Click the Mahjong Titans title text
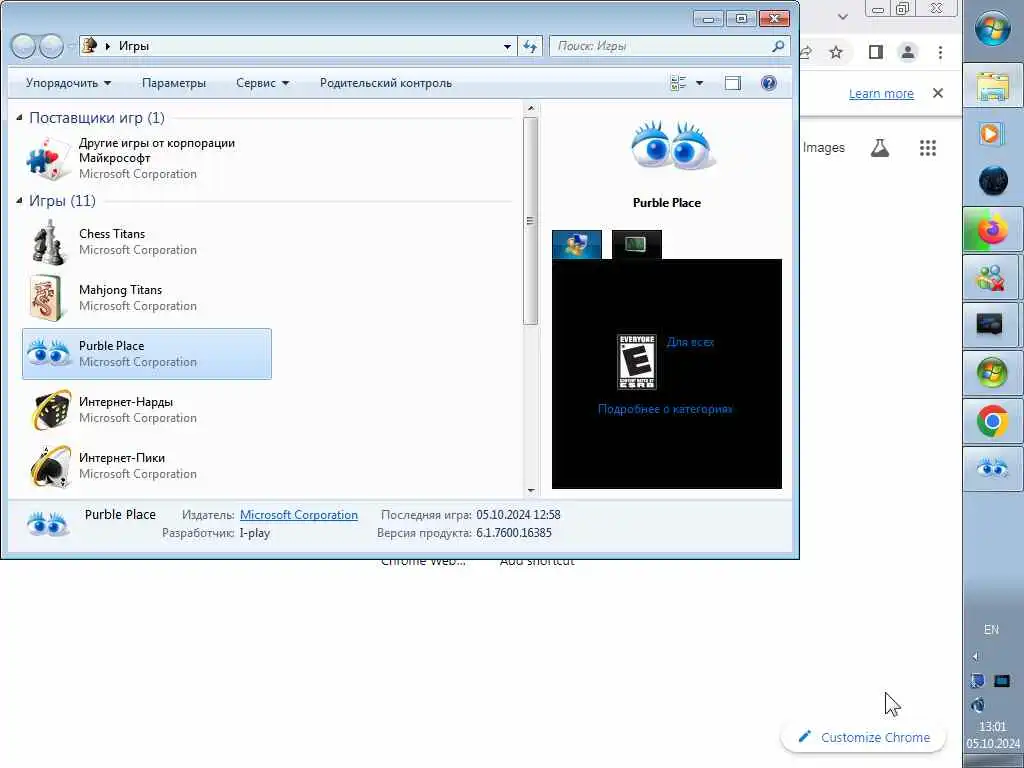Image resolution: width=1024 pixels, height=768 pixels. 120,289
